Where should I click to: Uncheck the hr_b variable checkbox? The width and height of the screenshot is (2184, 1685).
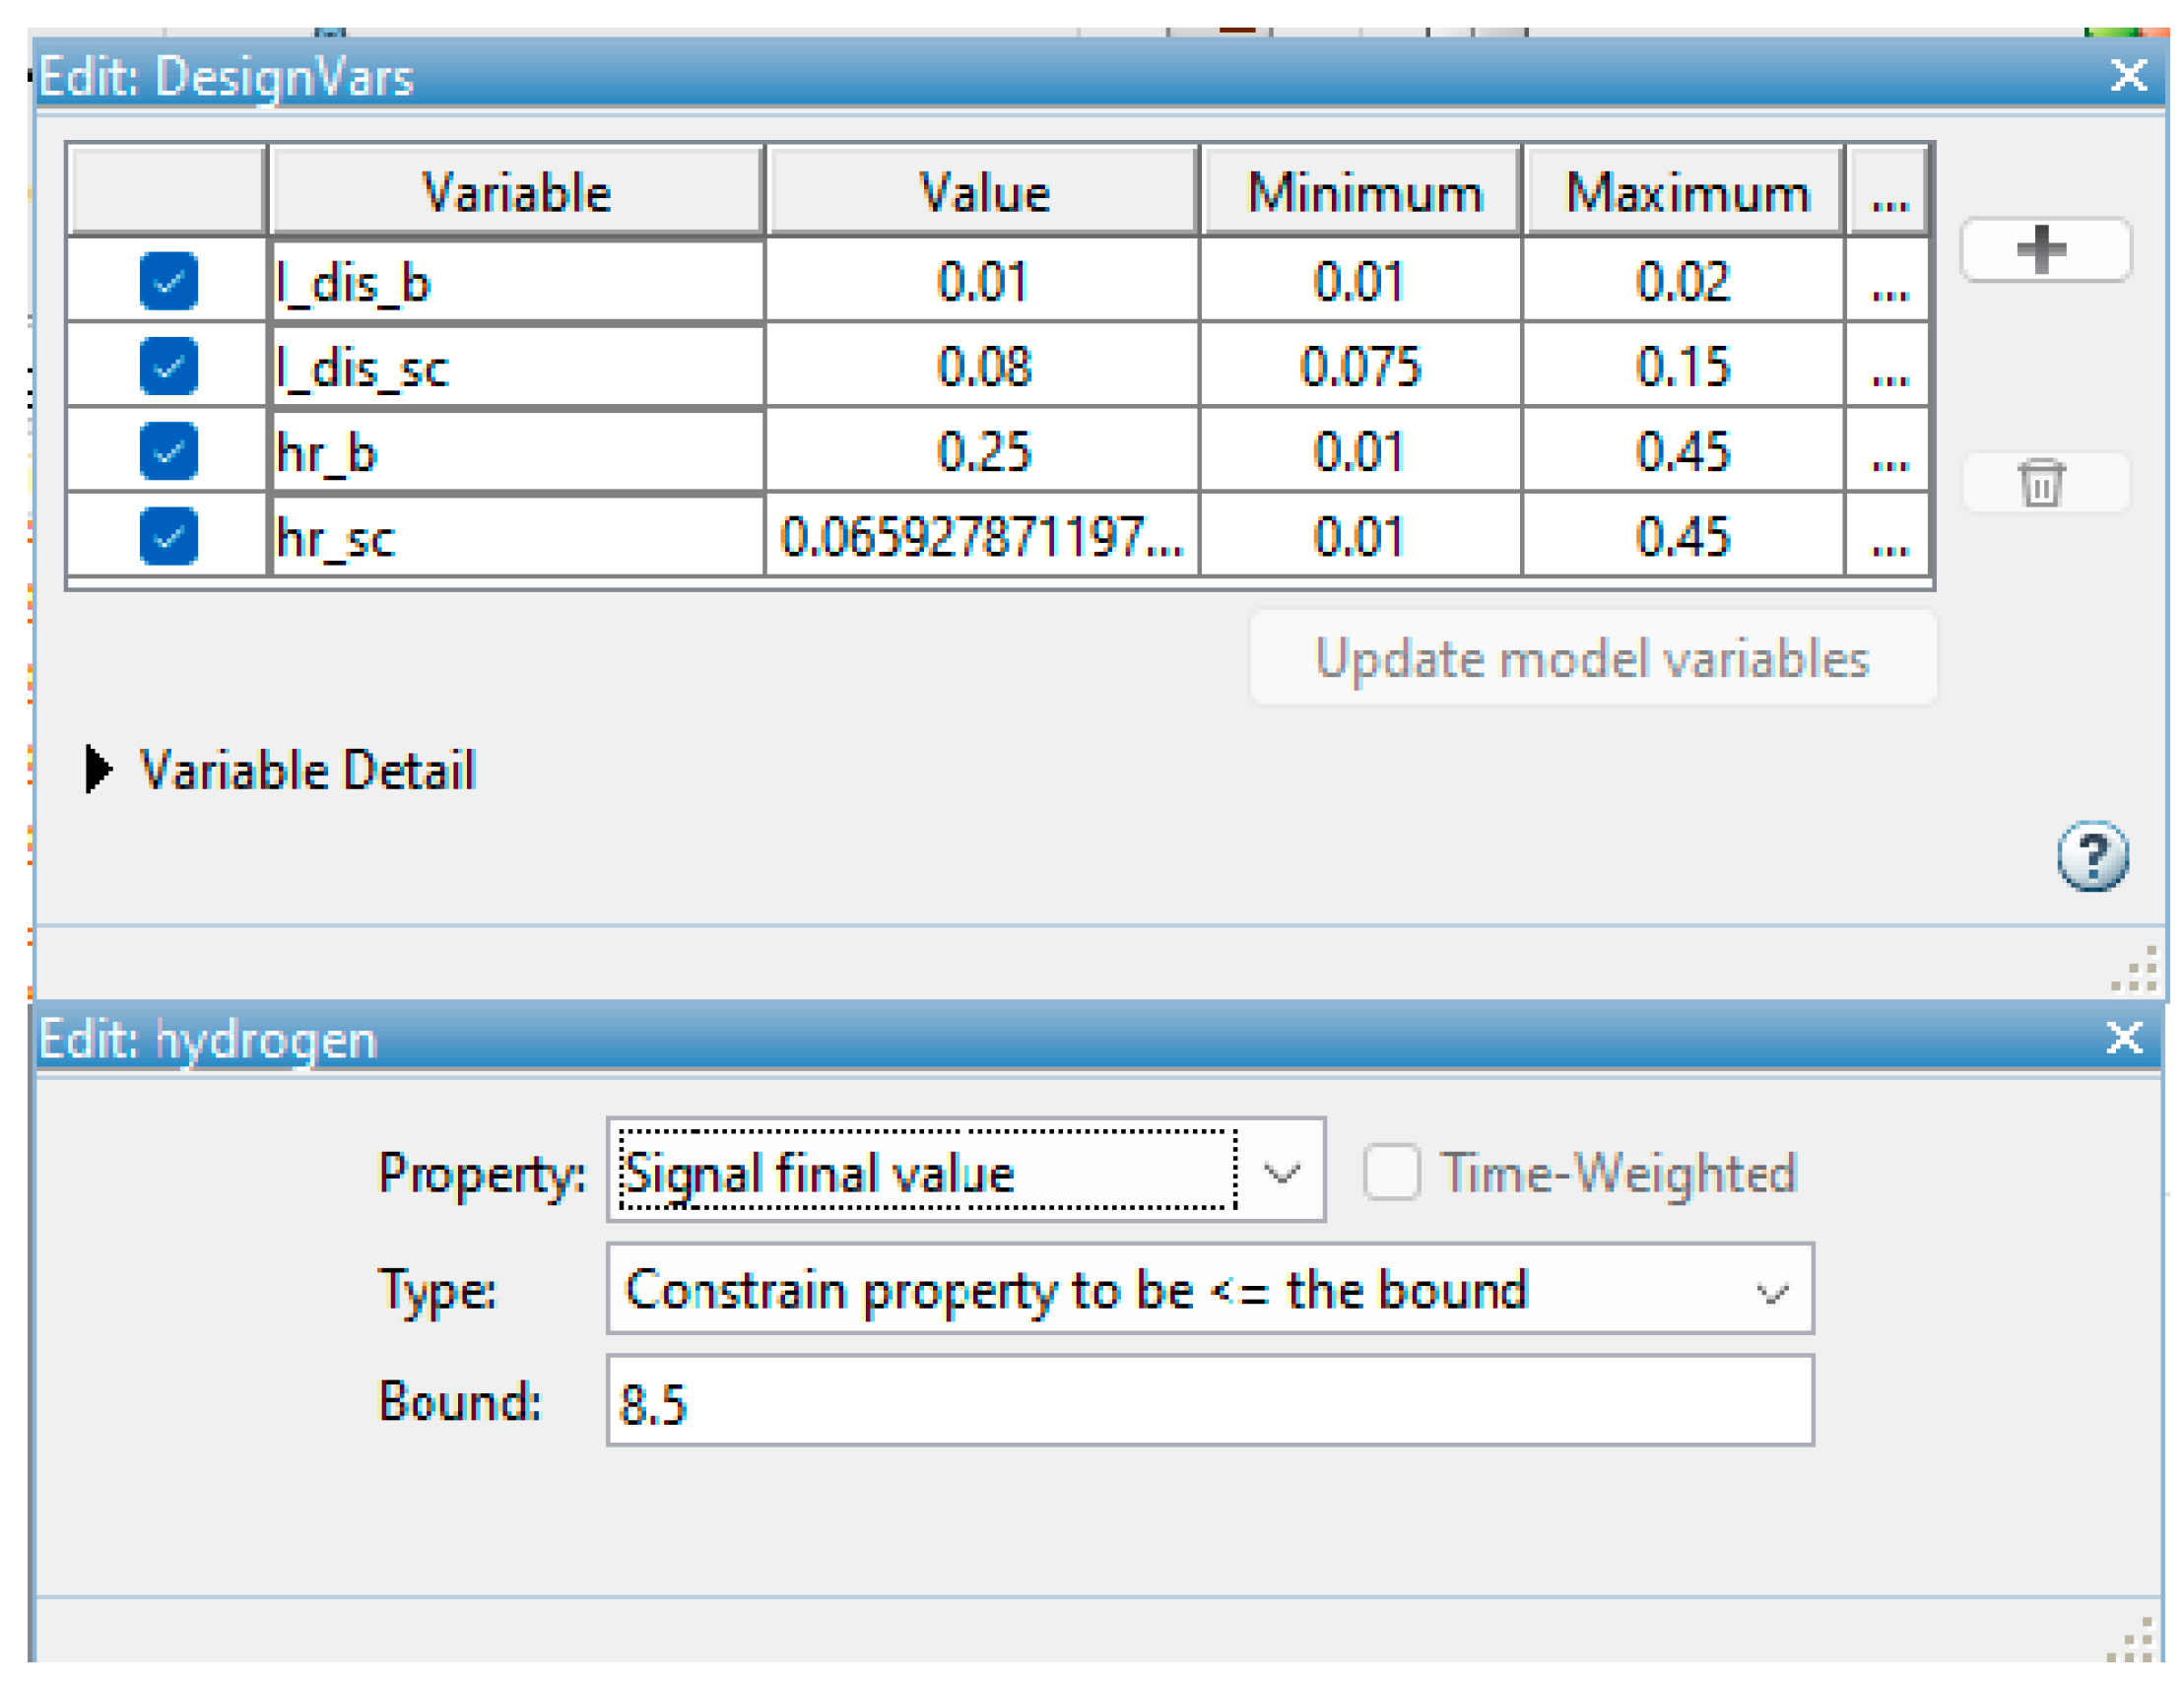pos(168,451)
